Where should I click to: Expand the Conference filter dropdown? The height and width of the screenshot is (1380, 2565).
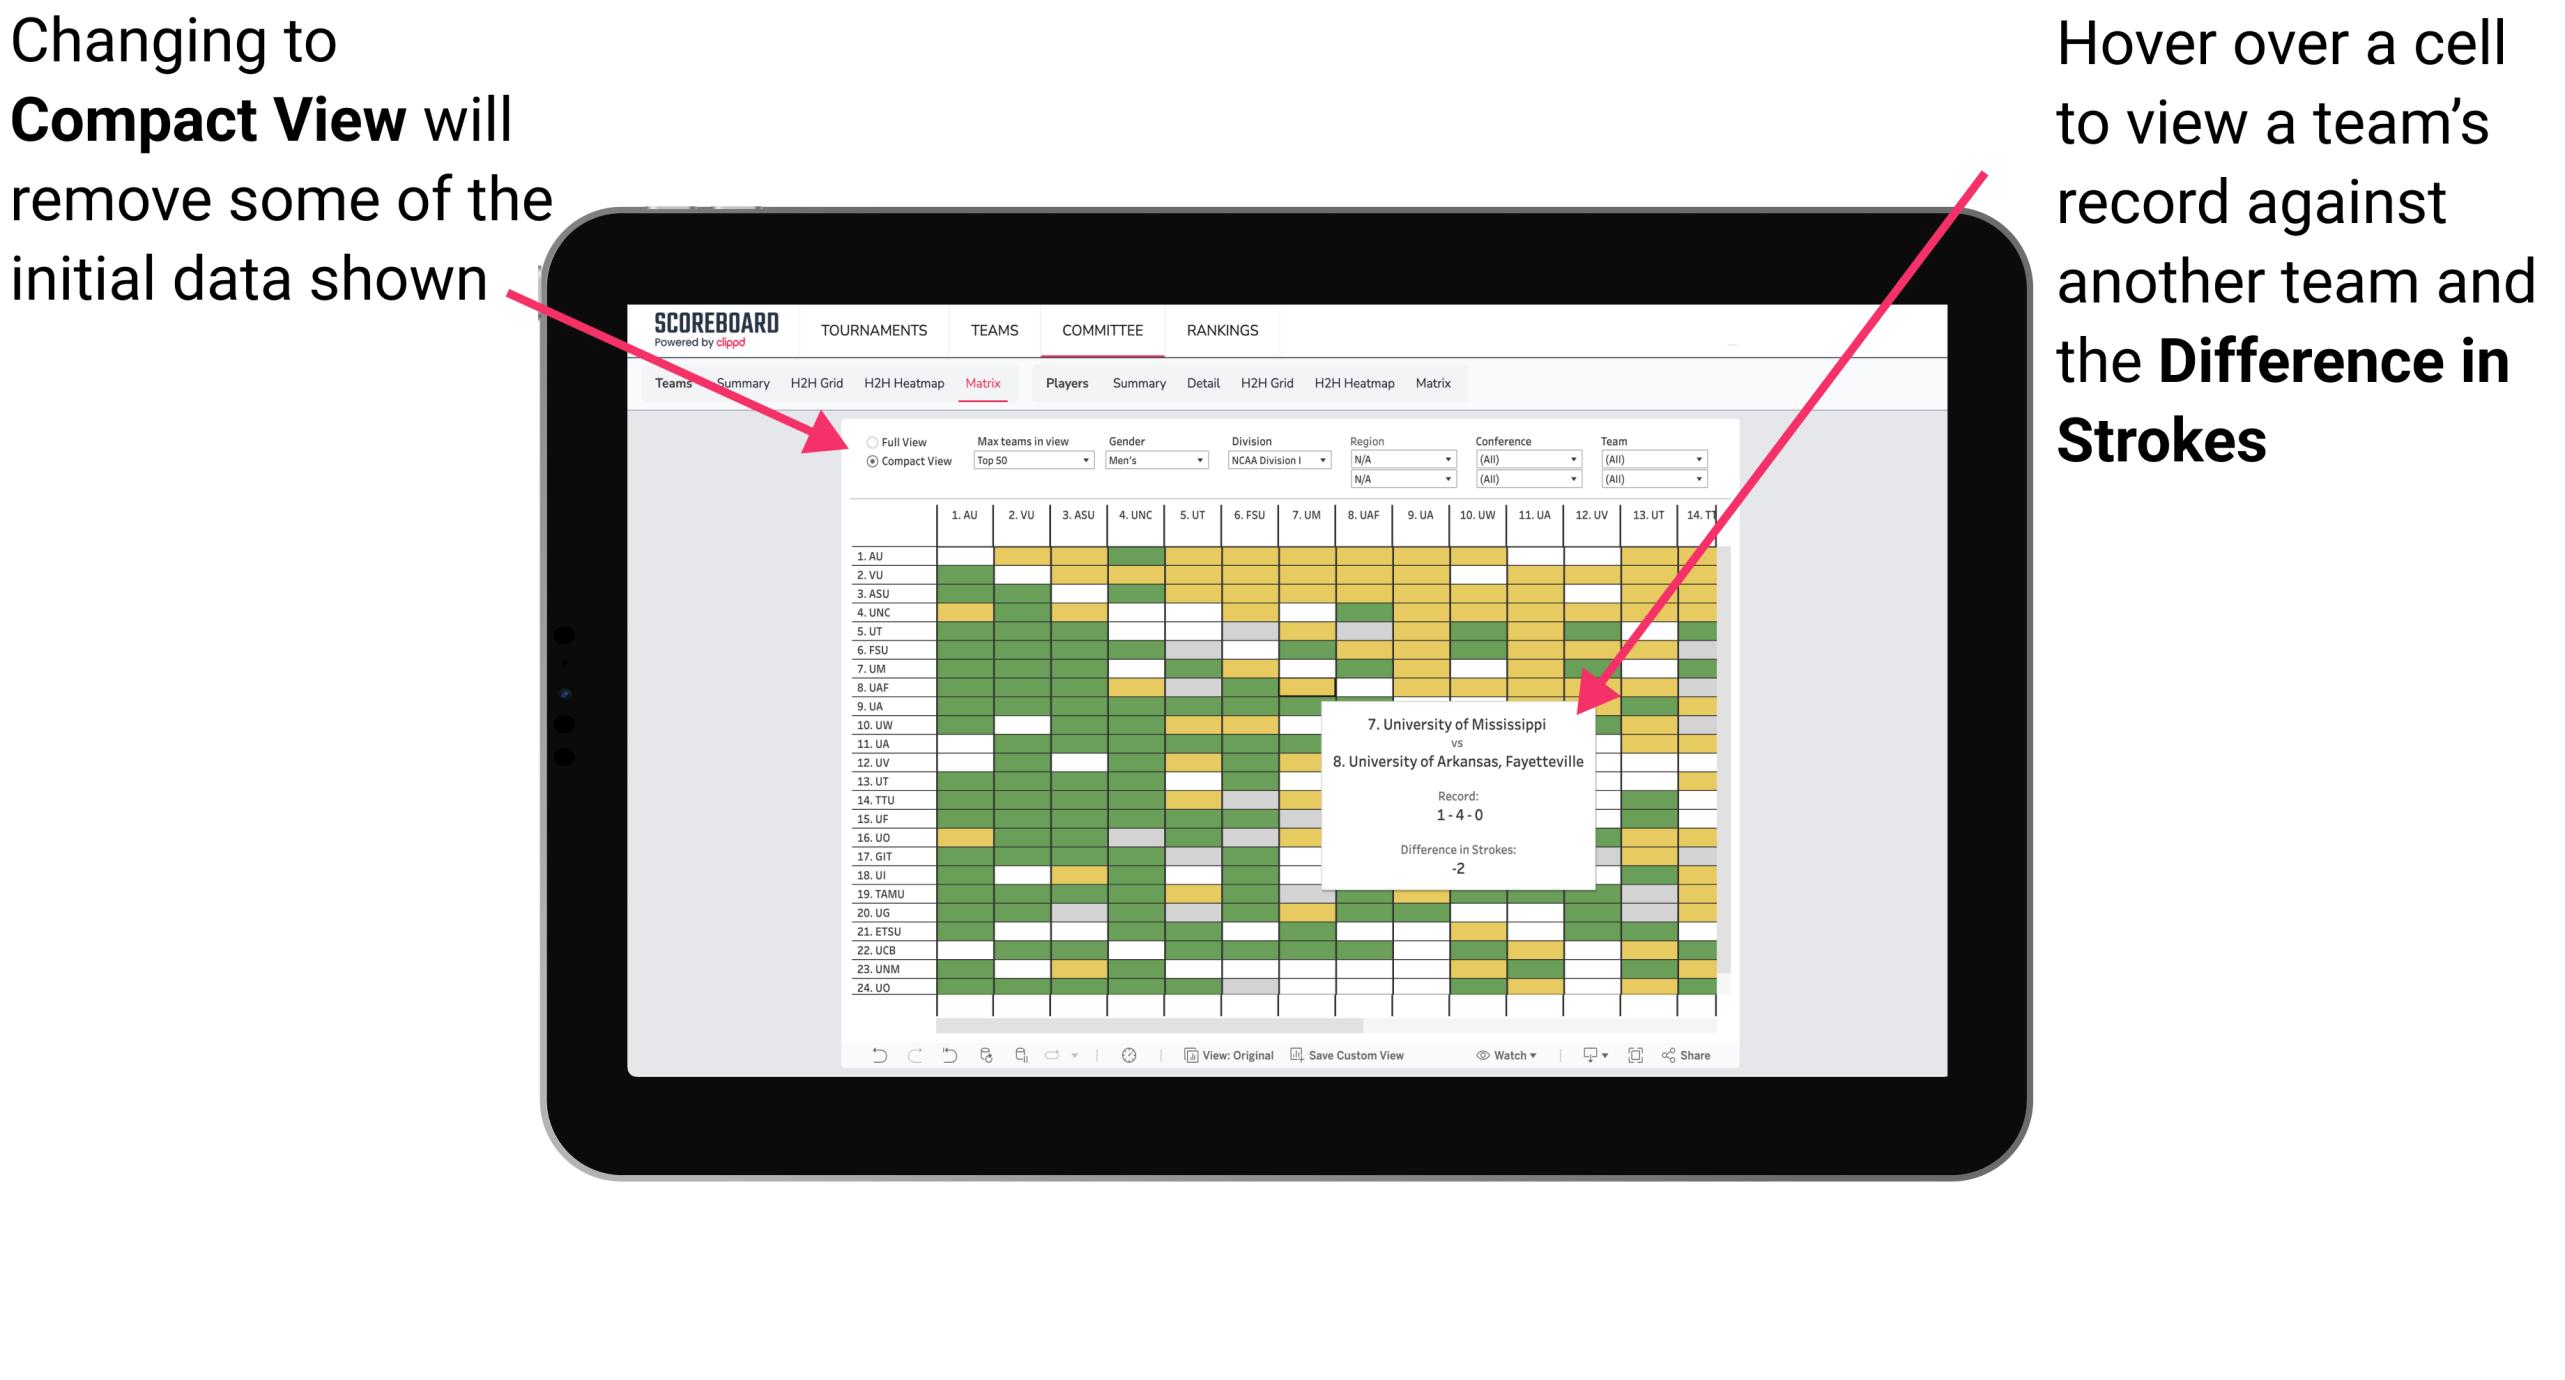[1571, 457]
